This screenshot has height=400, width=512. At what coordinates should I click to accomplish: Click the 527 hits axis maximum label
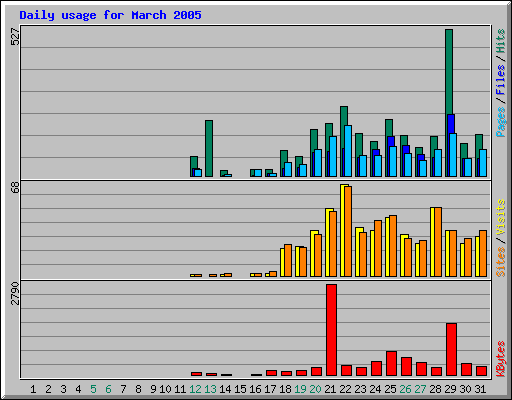(x=15, y=37)
